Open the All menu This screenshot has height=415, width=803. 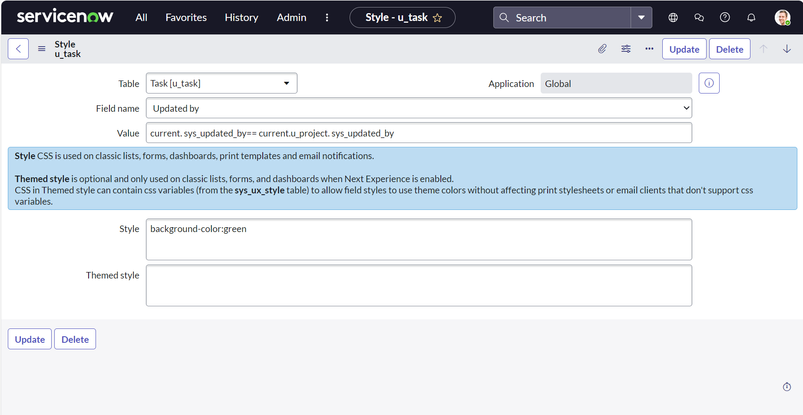coord(141,17)
